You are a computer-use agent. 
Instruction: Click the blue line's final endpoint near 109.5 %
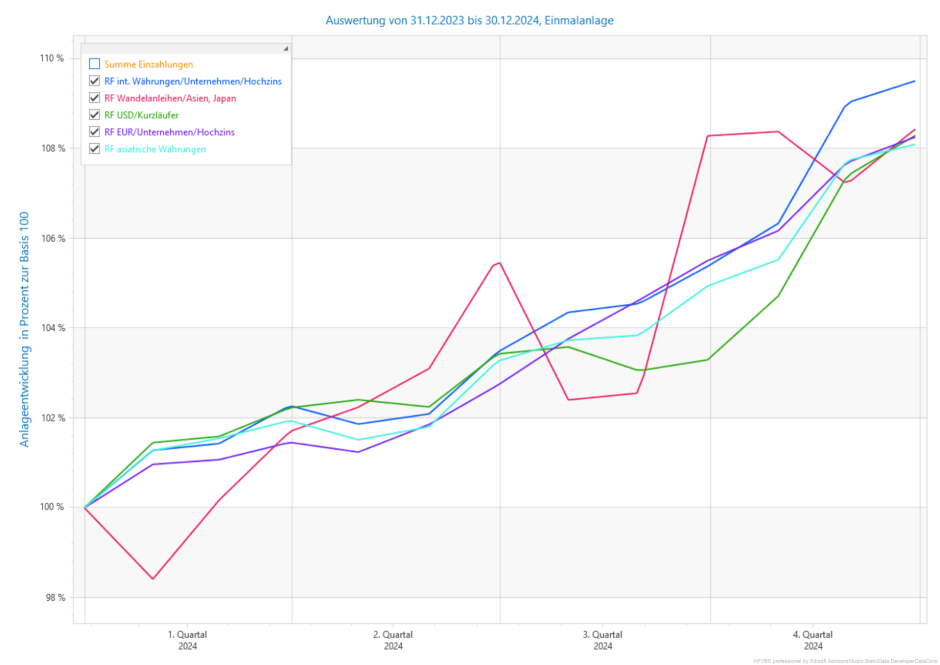pyautogui.click(x=914, y=82)
